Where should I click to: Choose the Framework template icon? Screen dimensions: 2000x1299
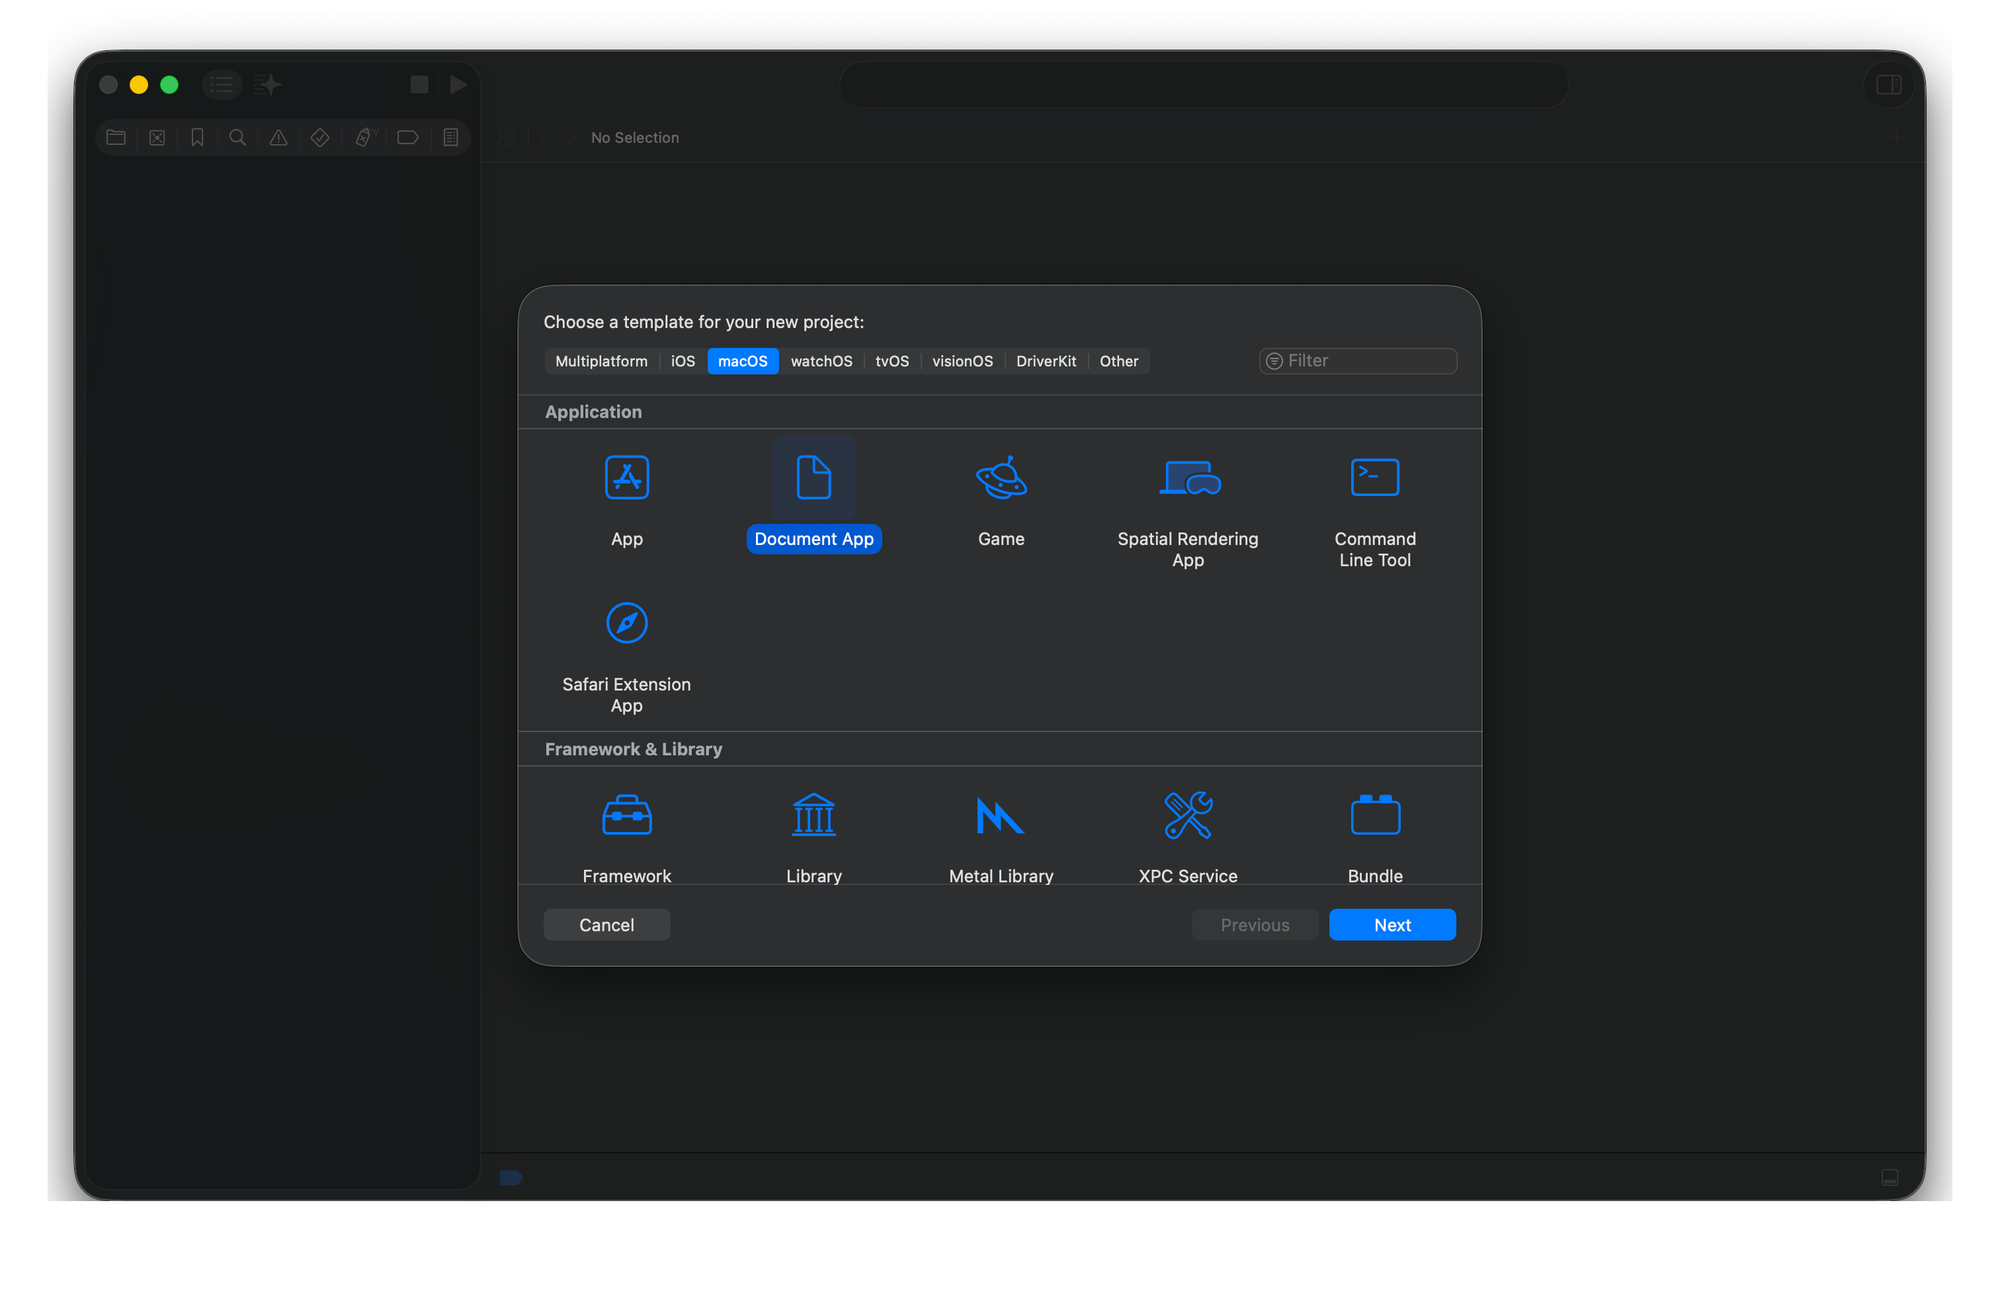click(x=627, y=816)
